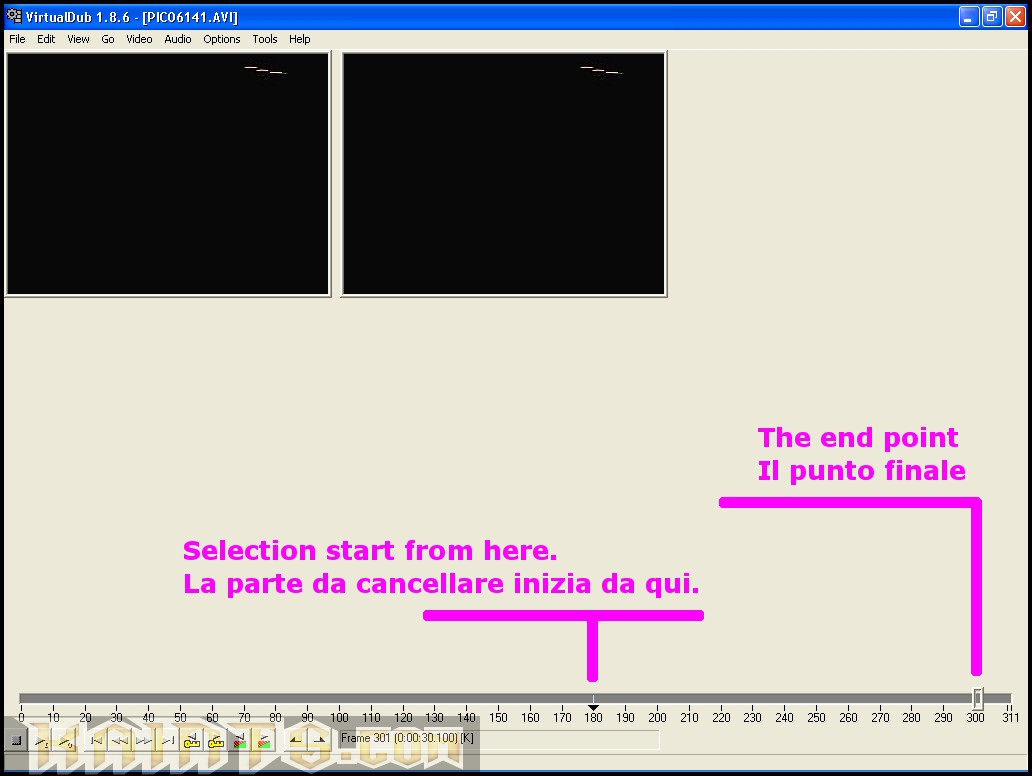The width and height of the screenshot is (1032, 776).
Task: Click the Stop playback button
Action: pyautogui.click(x=16, y=740)
